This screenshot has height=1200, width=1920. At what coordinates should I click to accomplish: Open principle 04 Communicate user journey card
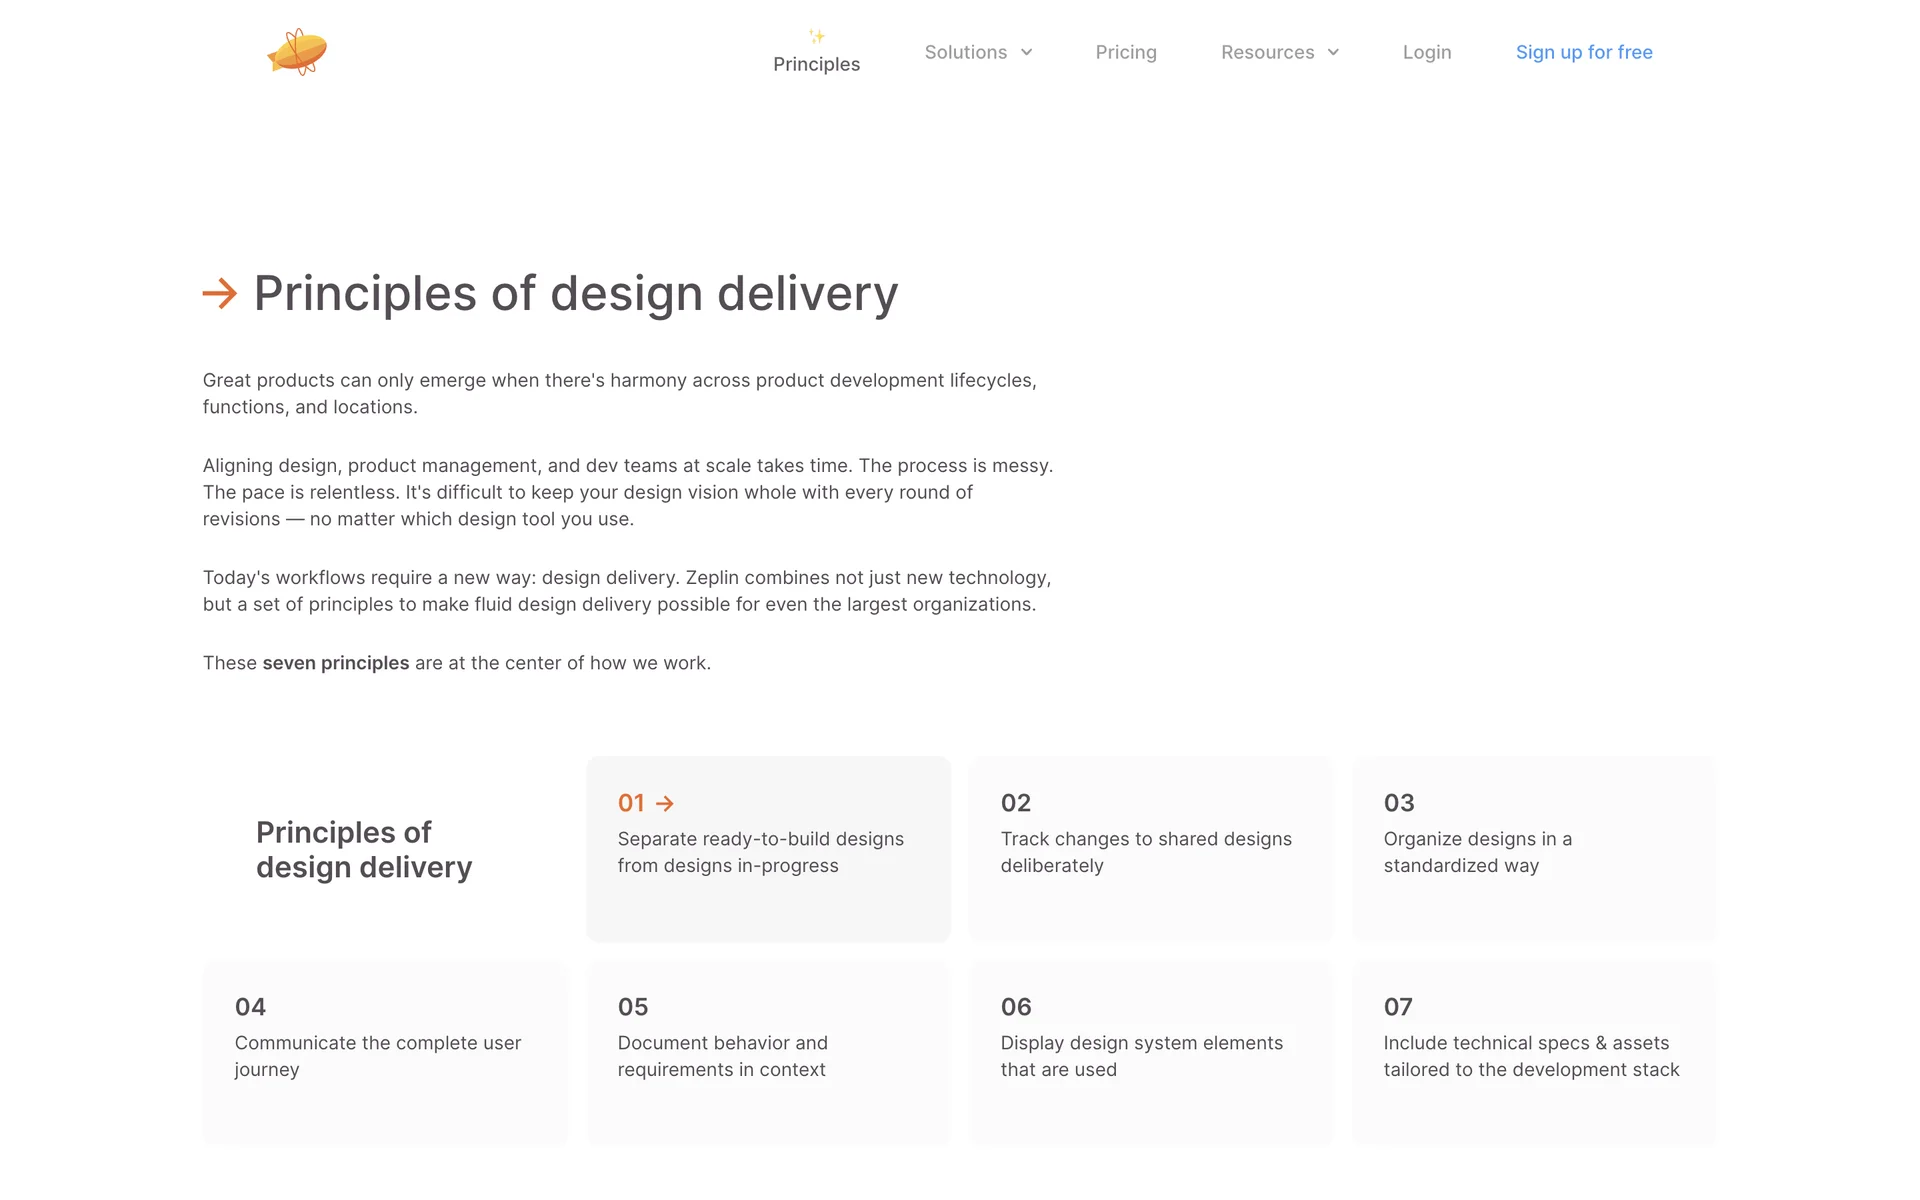click(385, 1053)
